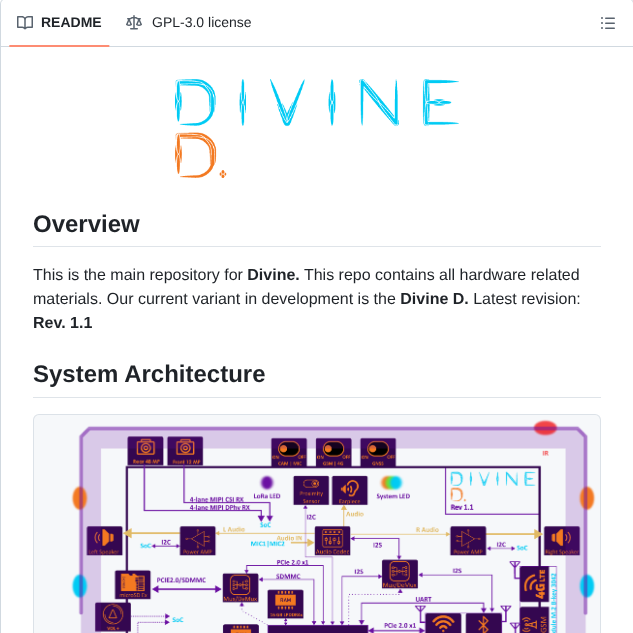Click the microSD Ex block icon
Screen dimensions: 633x633
point(133,585)
